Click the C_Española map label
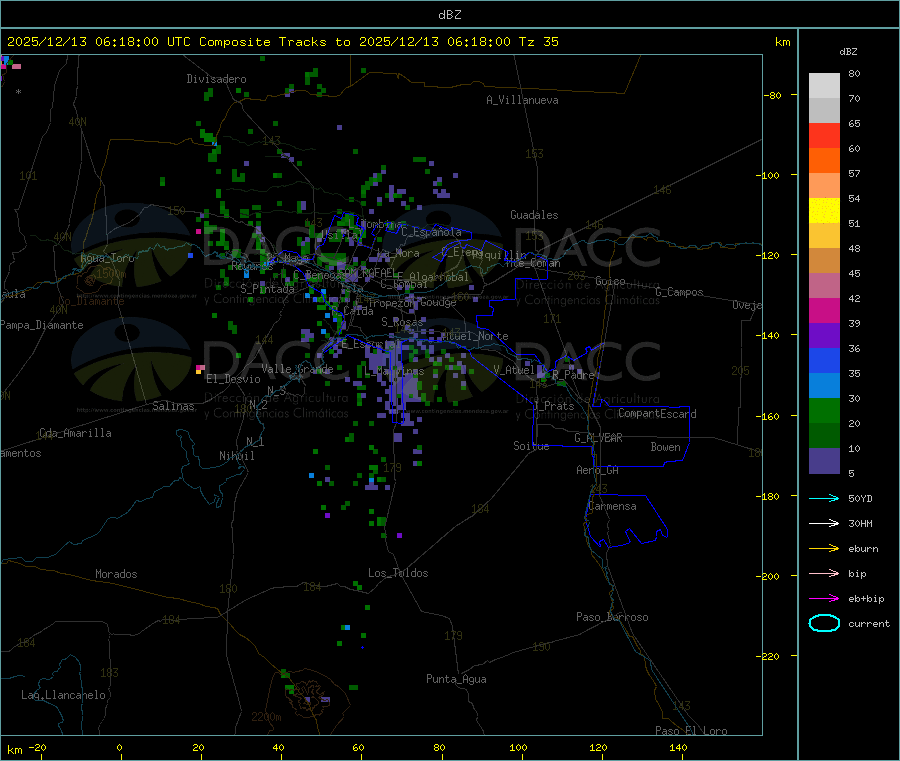 431,232
